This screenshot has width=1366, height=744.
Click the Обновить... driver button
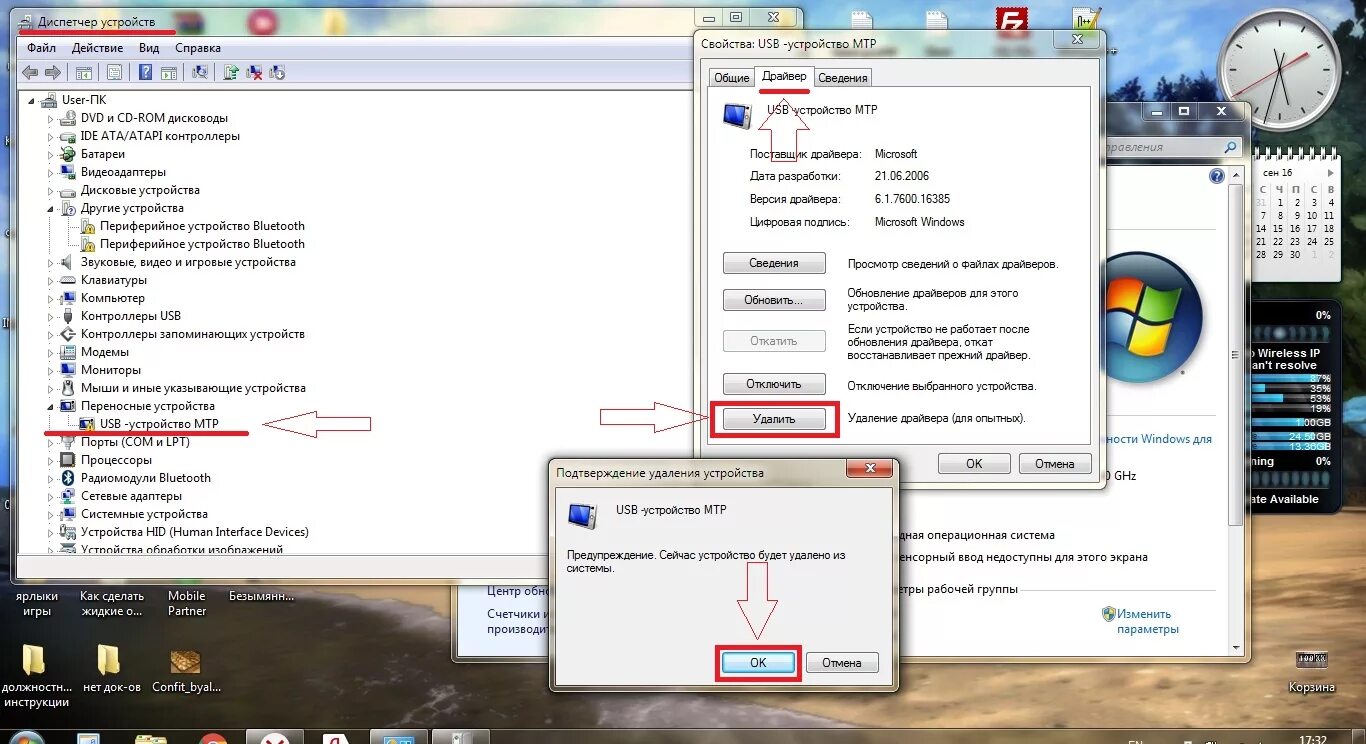click(x=774, y=300)
